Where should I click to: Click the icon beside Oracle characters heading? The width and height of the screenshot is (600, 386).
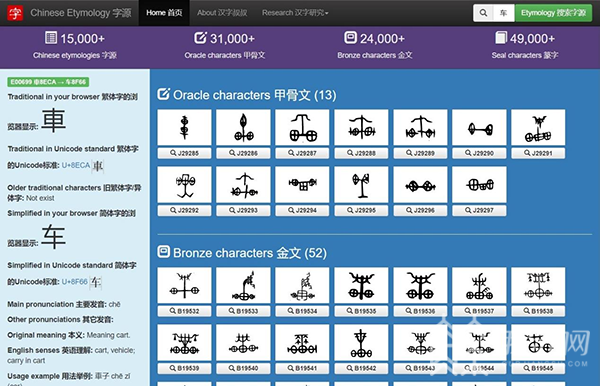164,94
